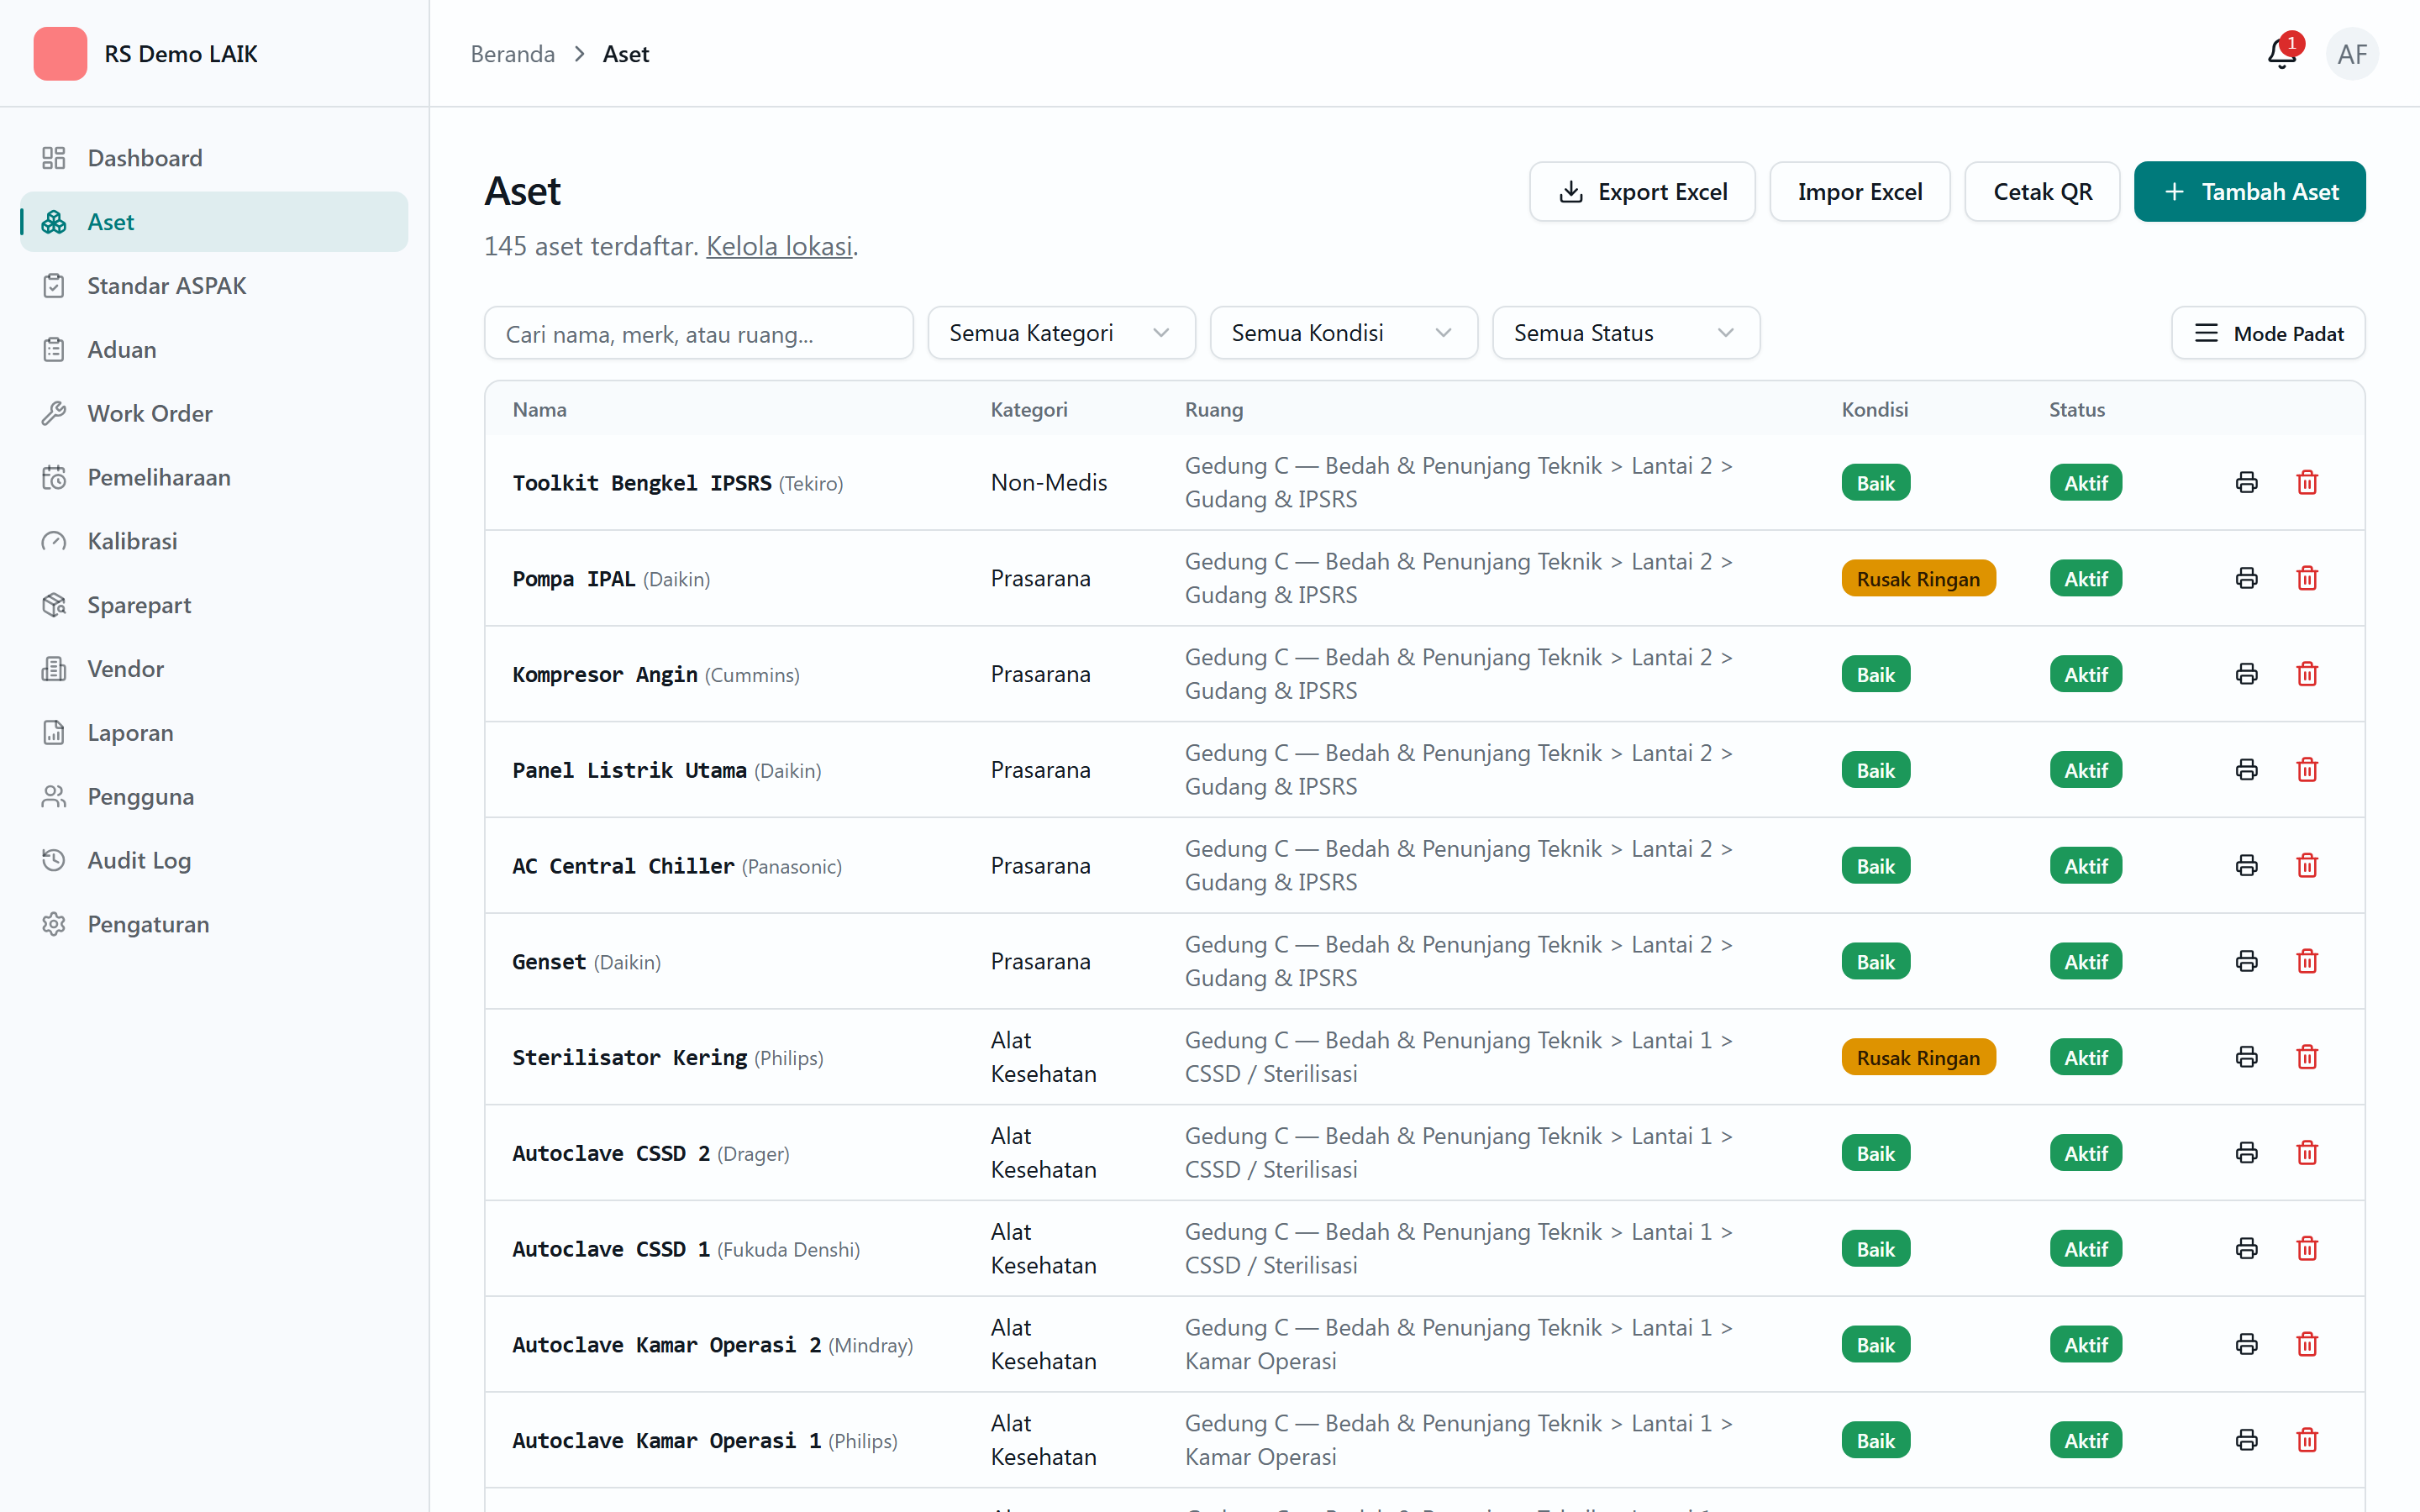Click the Impor Excel button
The width and height of the screenshot is (2420, 1512).
coord(1859,192)
